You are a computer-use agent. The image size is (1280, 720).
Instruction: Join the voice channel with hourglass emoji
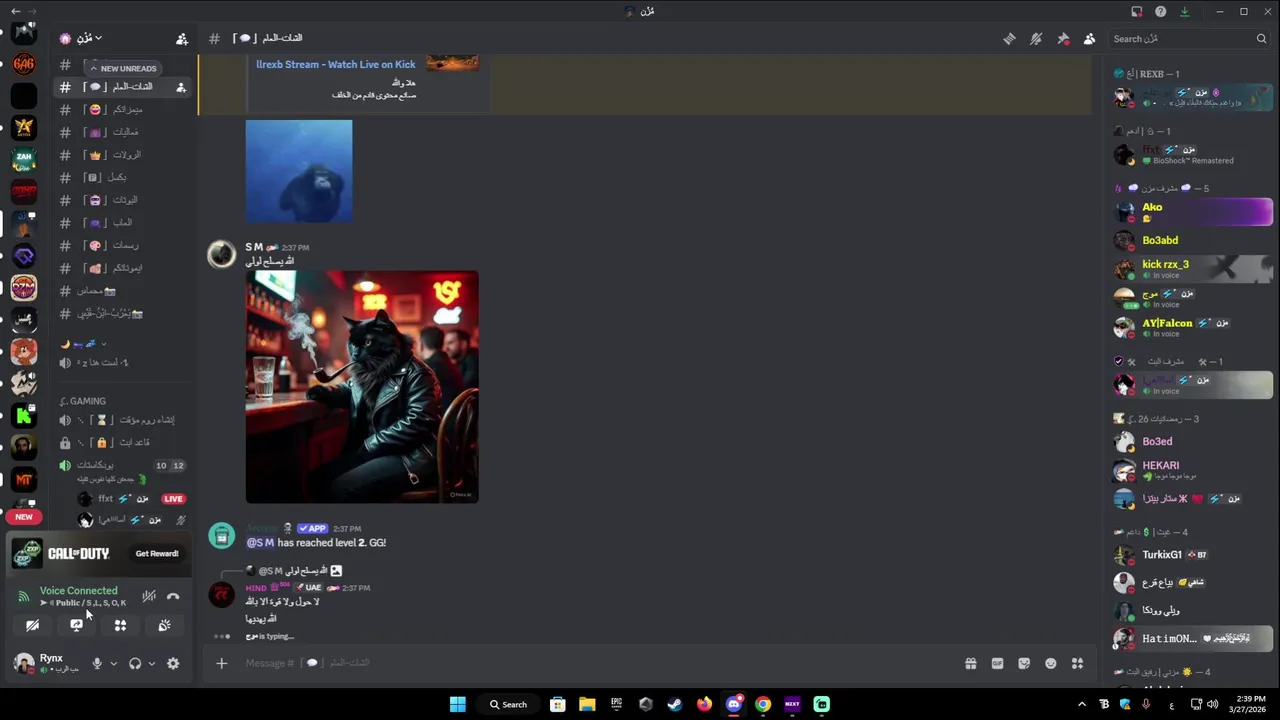point(122,420)
